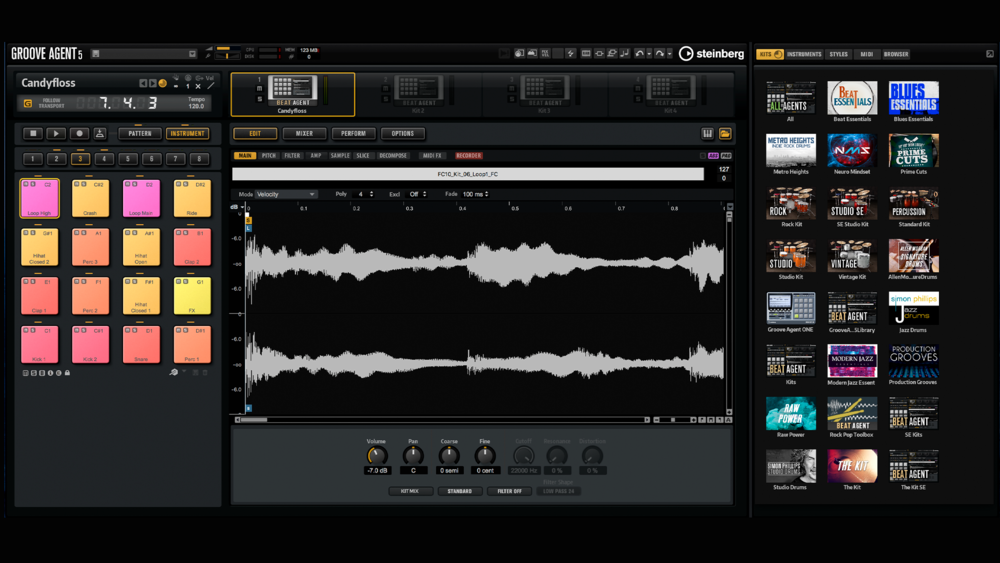This screenshot has height=563, width=1000.
Task: Switch to the Filter edit tab
Action: coord(292,156)
